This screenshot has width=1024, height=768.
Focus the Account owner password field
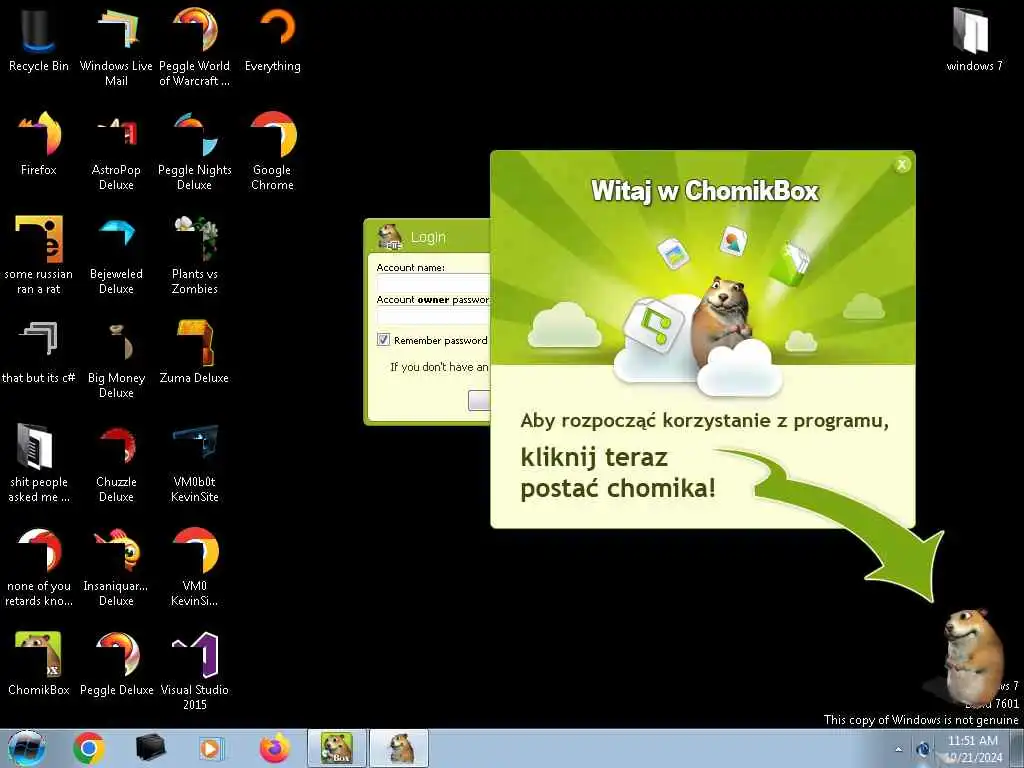point(434,316)
